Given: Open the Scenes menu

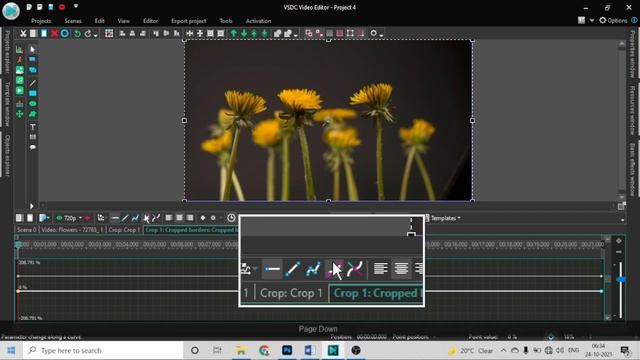Looking at the screenshot, I should point(73,21).
